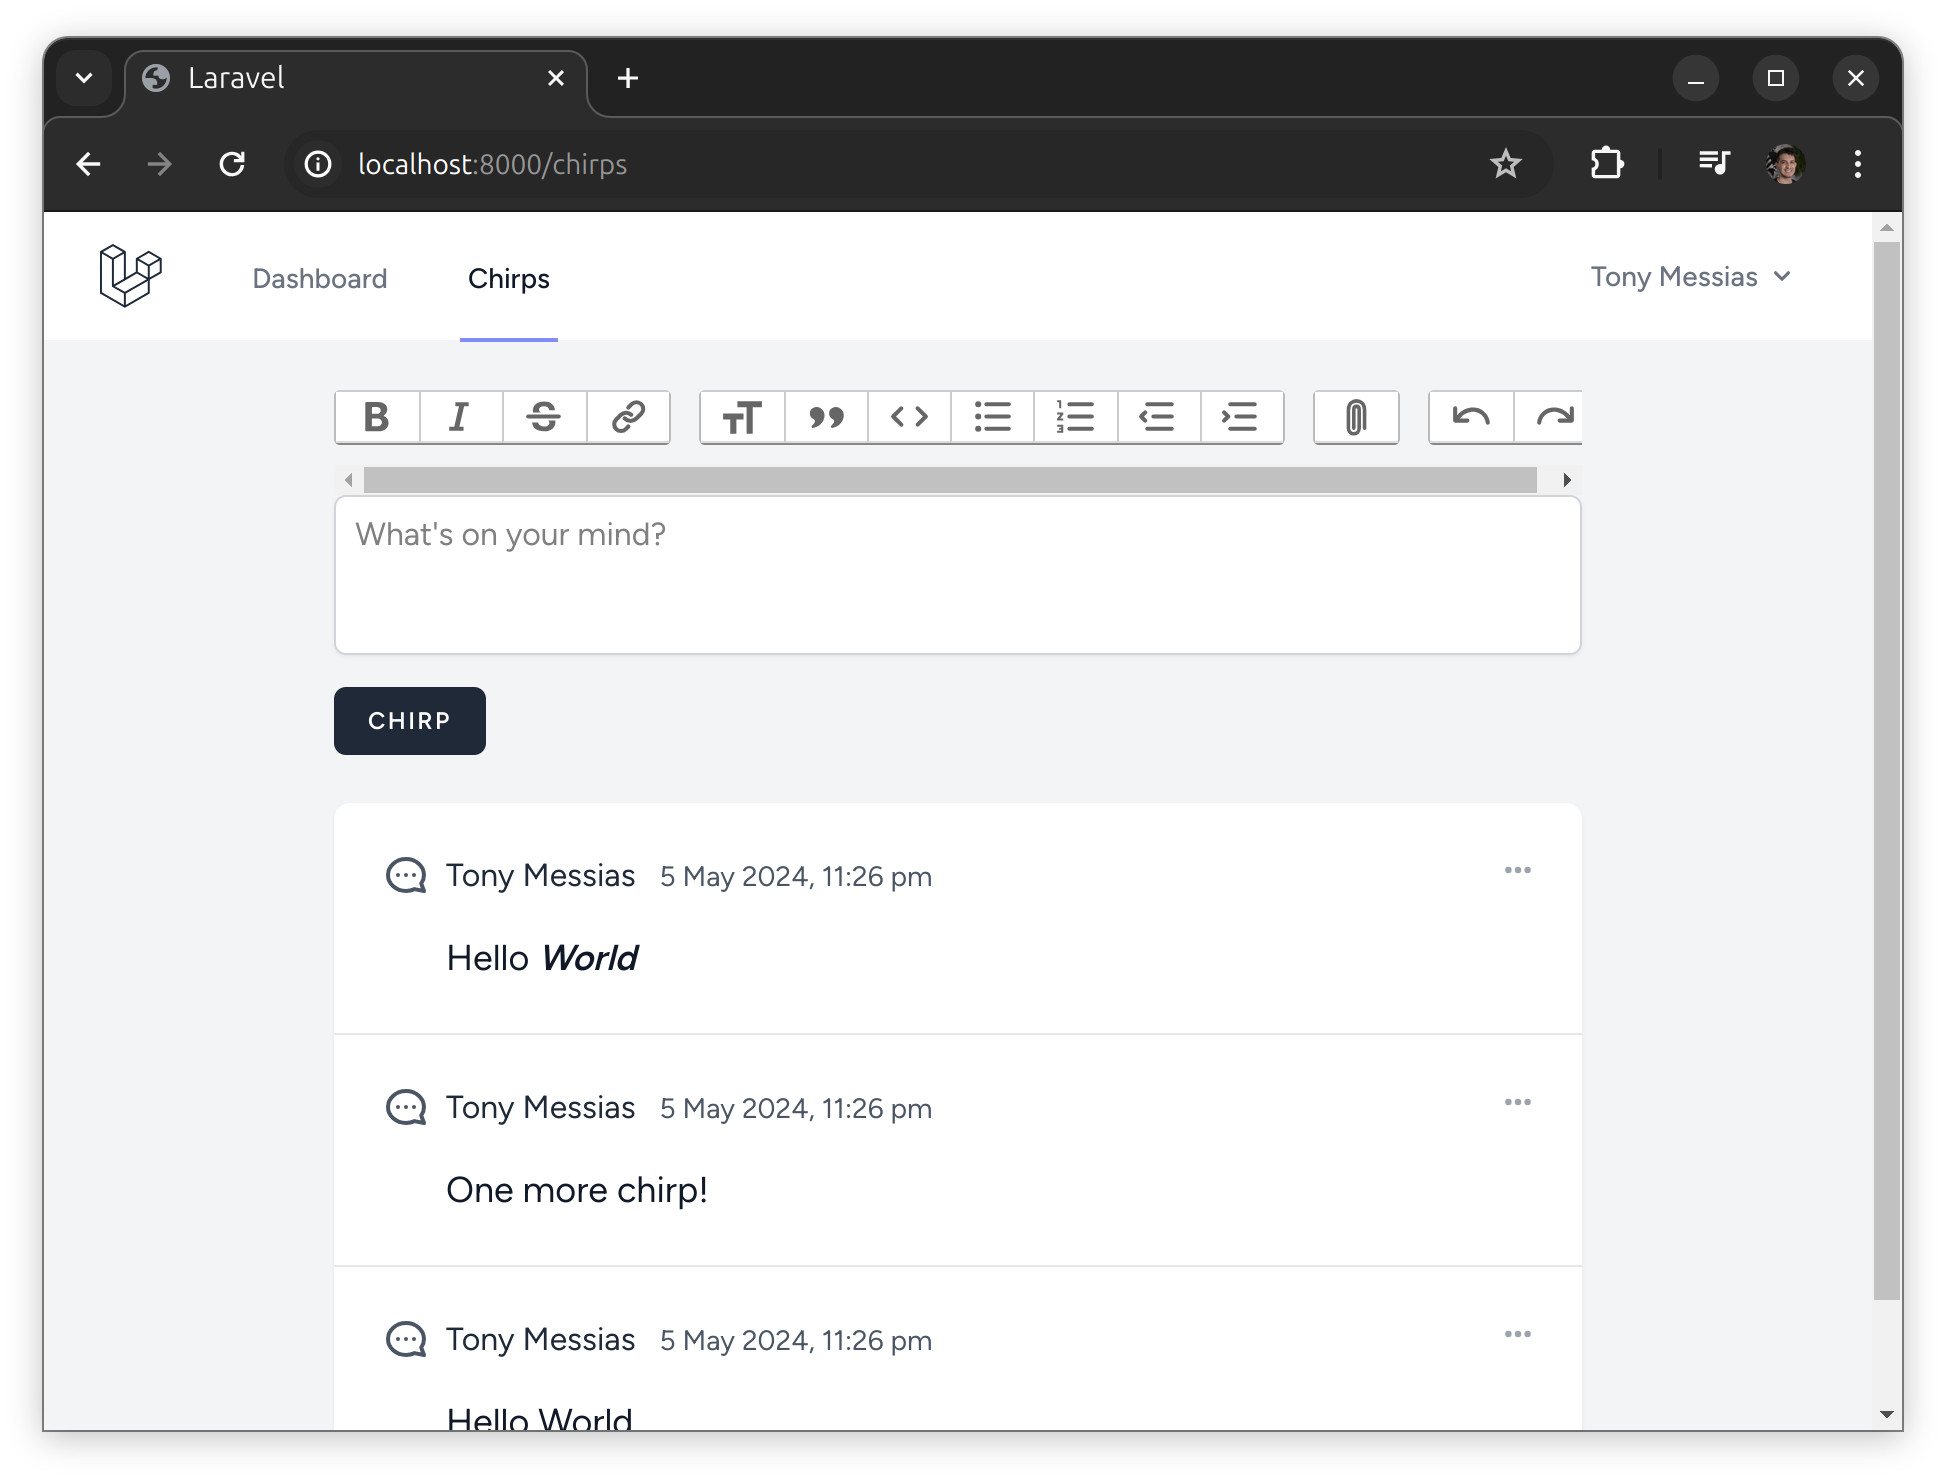Viewport: 1946px width, 1480px height.
Task: Insert a hyperlink in the editor
Action: 628,417
